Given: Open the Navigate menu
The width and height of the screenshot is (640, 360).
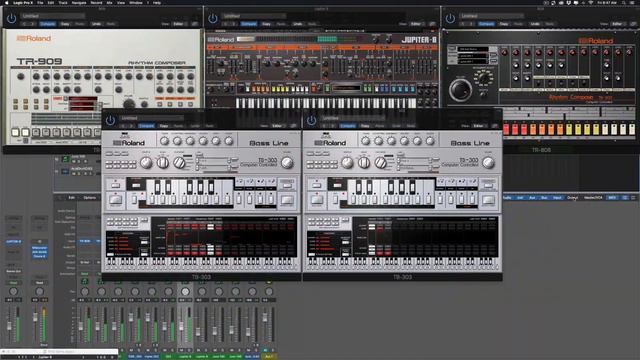Looking at the screenshot, I should point(79,2).
